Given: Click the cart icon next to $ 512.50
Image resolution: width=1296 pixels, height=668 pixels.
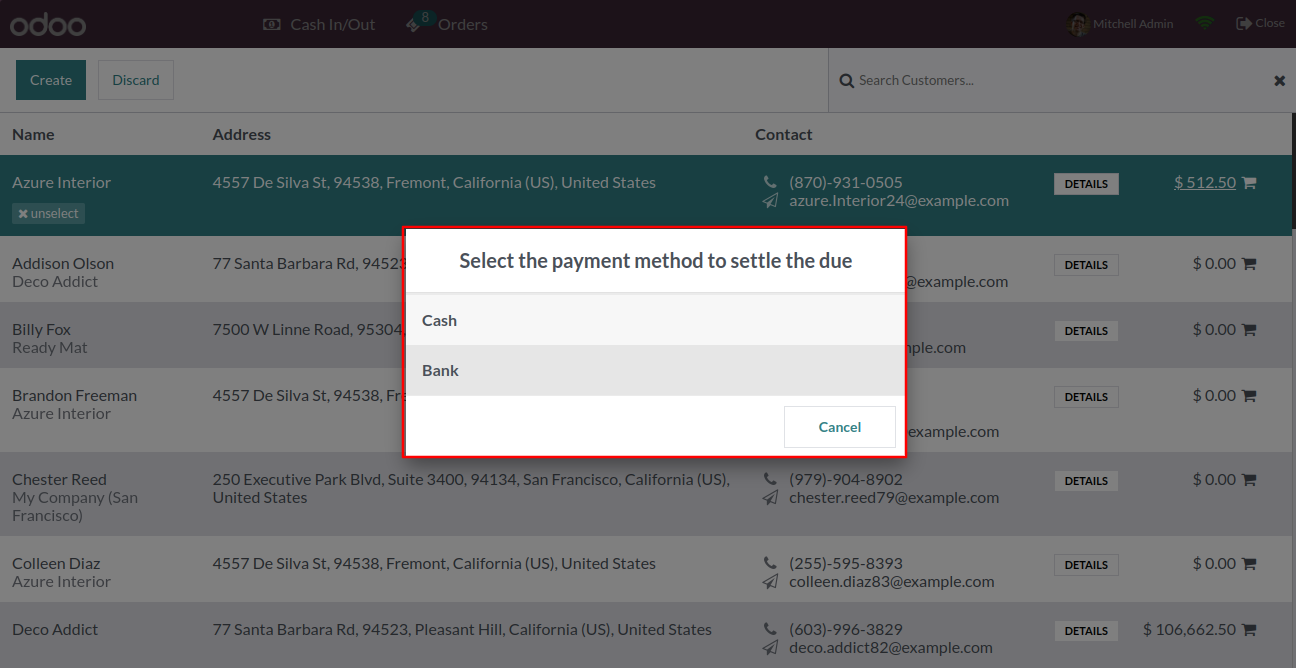Looking at the screenshot, I should [1249, 183].
